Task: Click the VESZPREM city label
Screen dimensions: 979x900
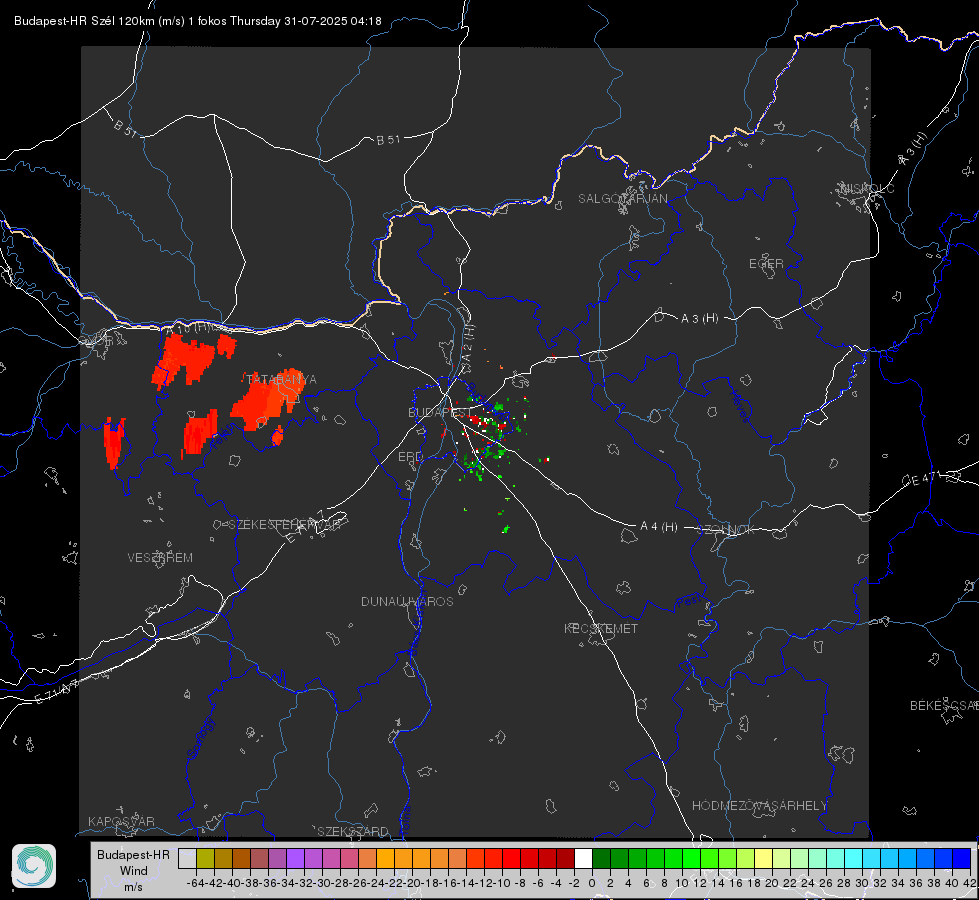Action: [160, 558]
